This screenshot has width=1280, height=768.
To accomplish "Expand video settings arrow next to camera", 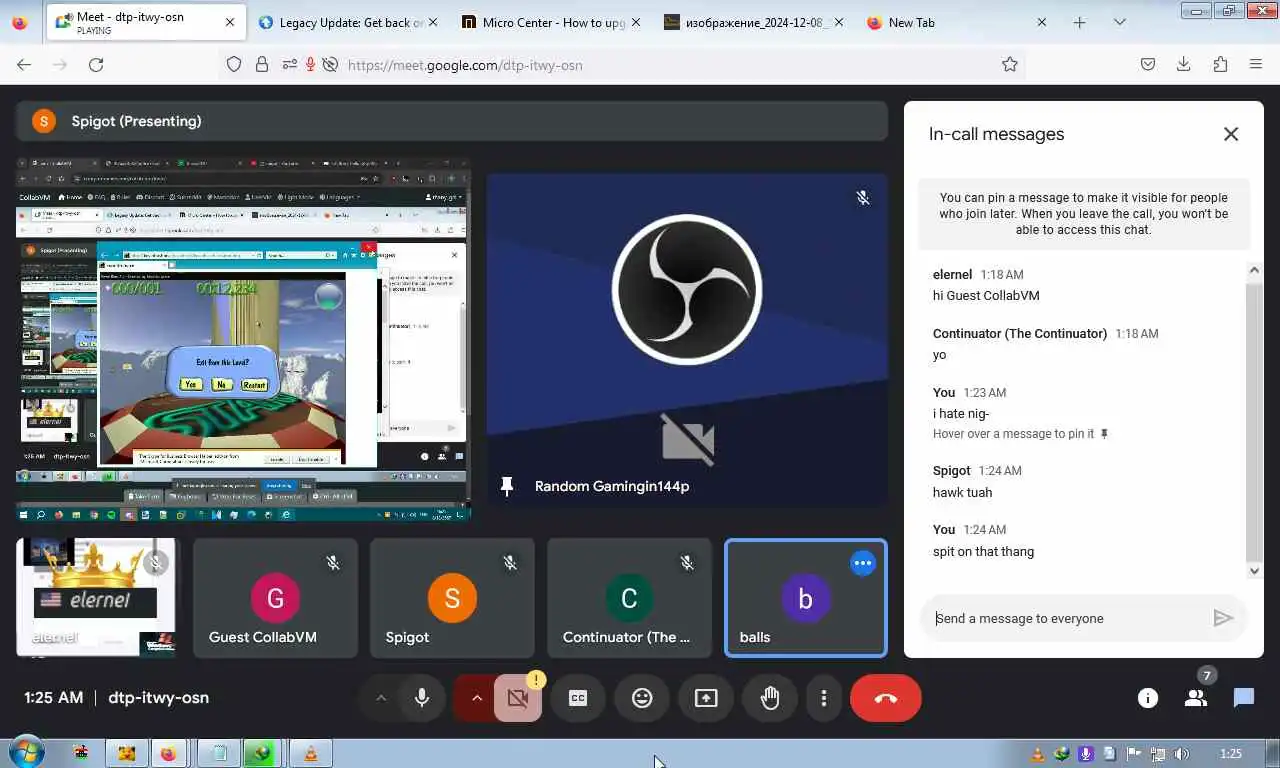I will tap(476, 698).
